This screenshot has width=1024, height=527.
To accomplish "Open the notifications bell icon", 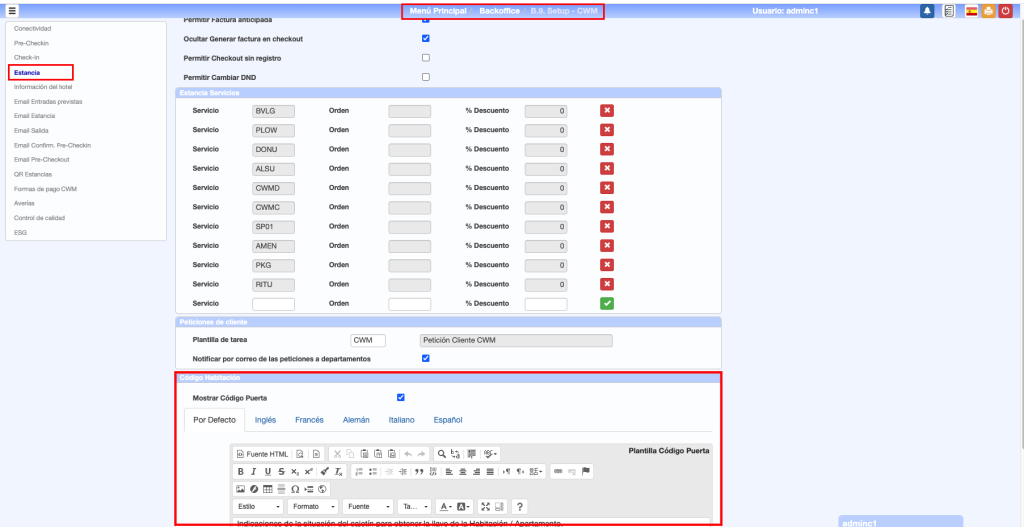I will point(927,11).
